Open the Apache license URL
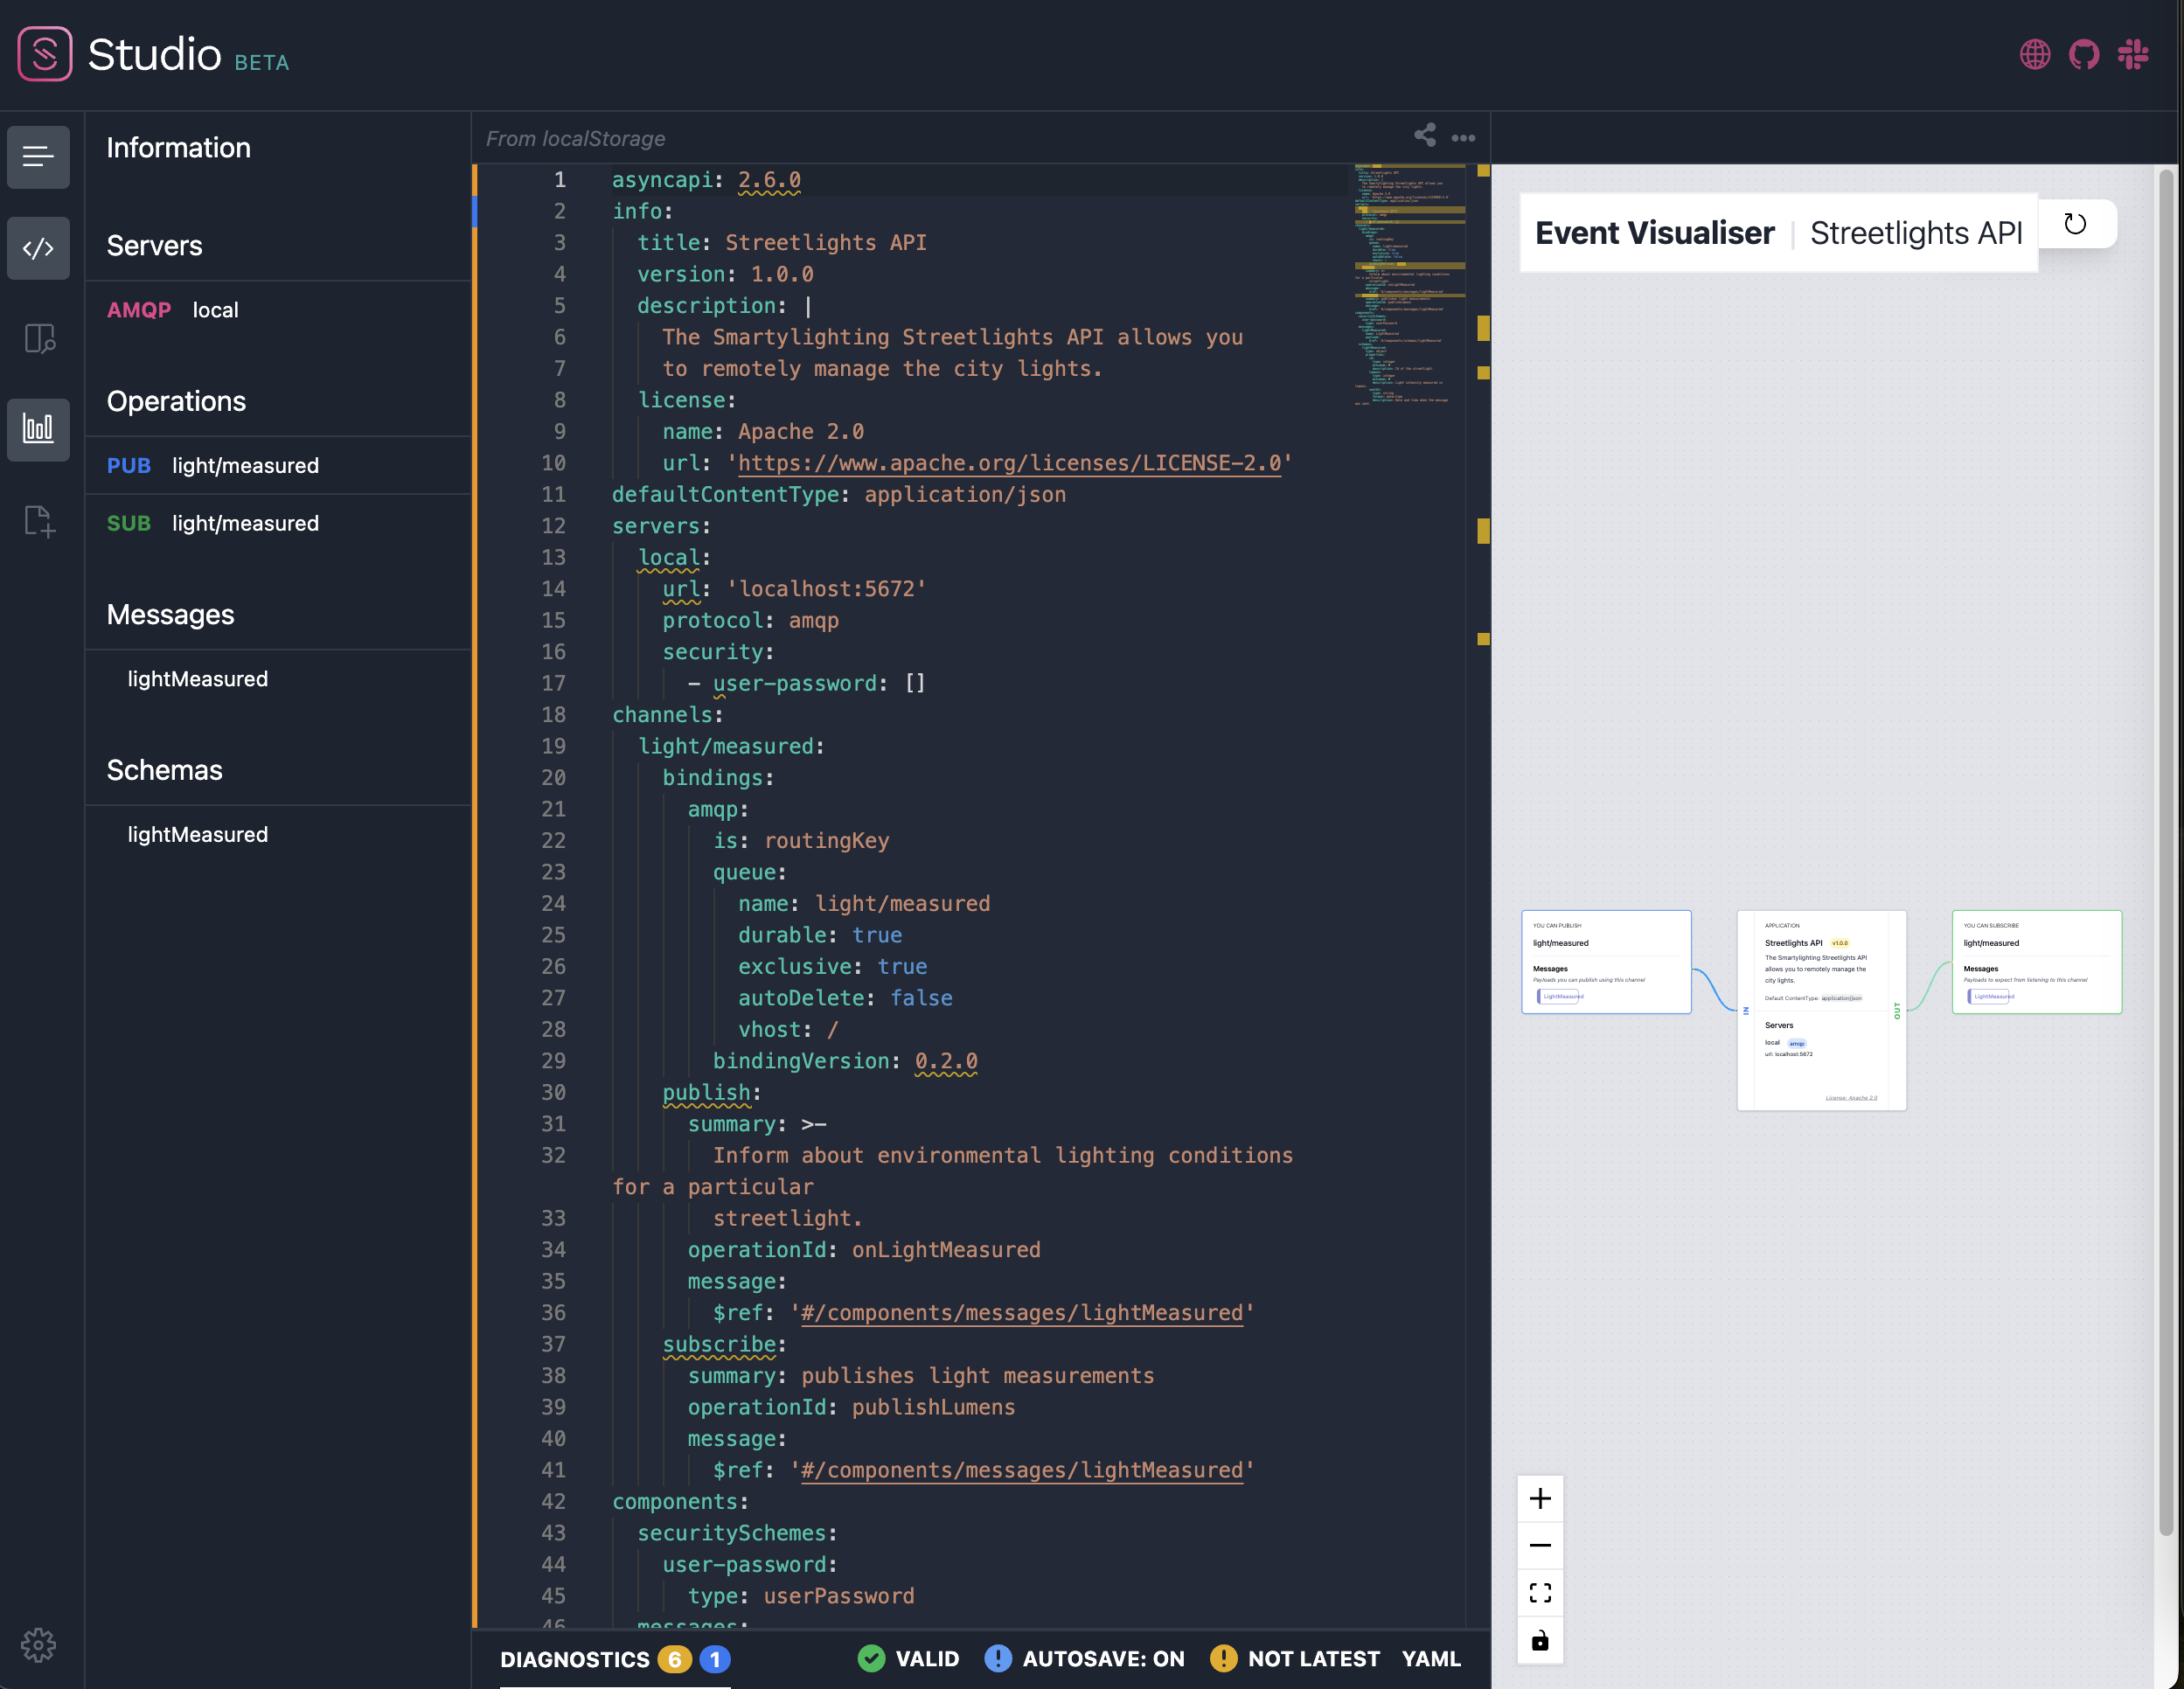Image resolution: width=2184 pixels, height=1689 pixels. click(x=1010, y=463)
